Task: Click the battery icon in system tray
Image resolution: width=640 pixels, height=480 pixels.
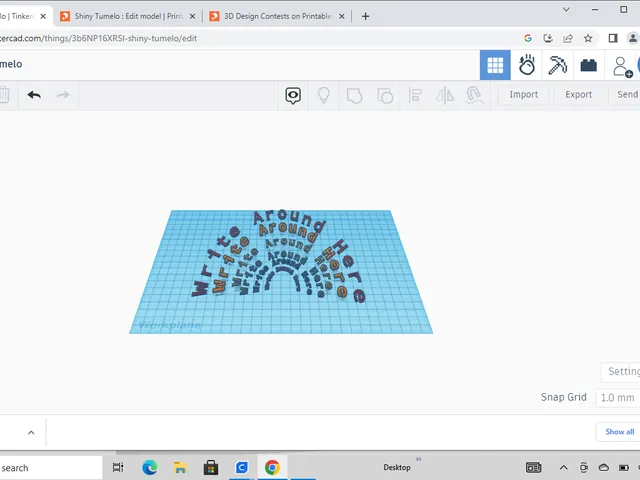Action: point(624,468)
